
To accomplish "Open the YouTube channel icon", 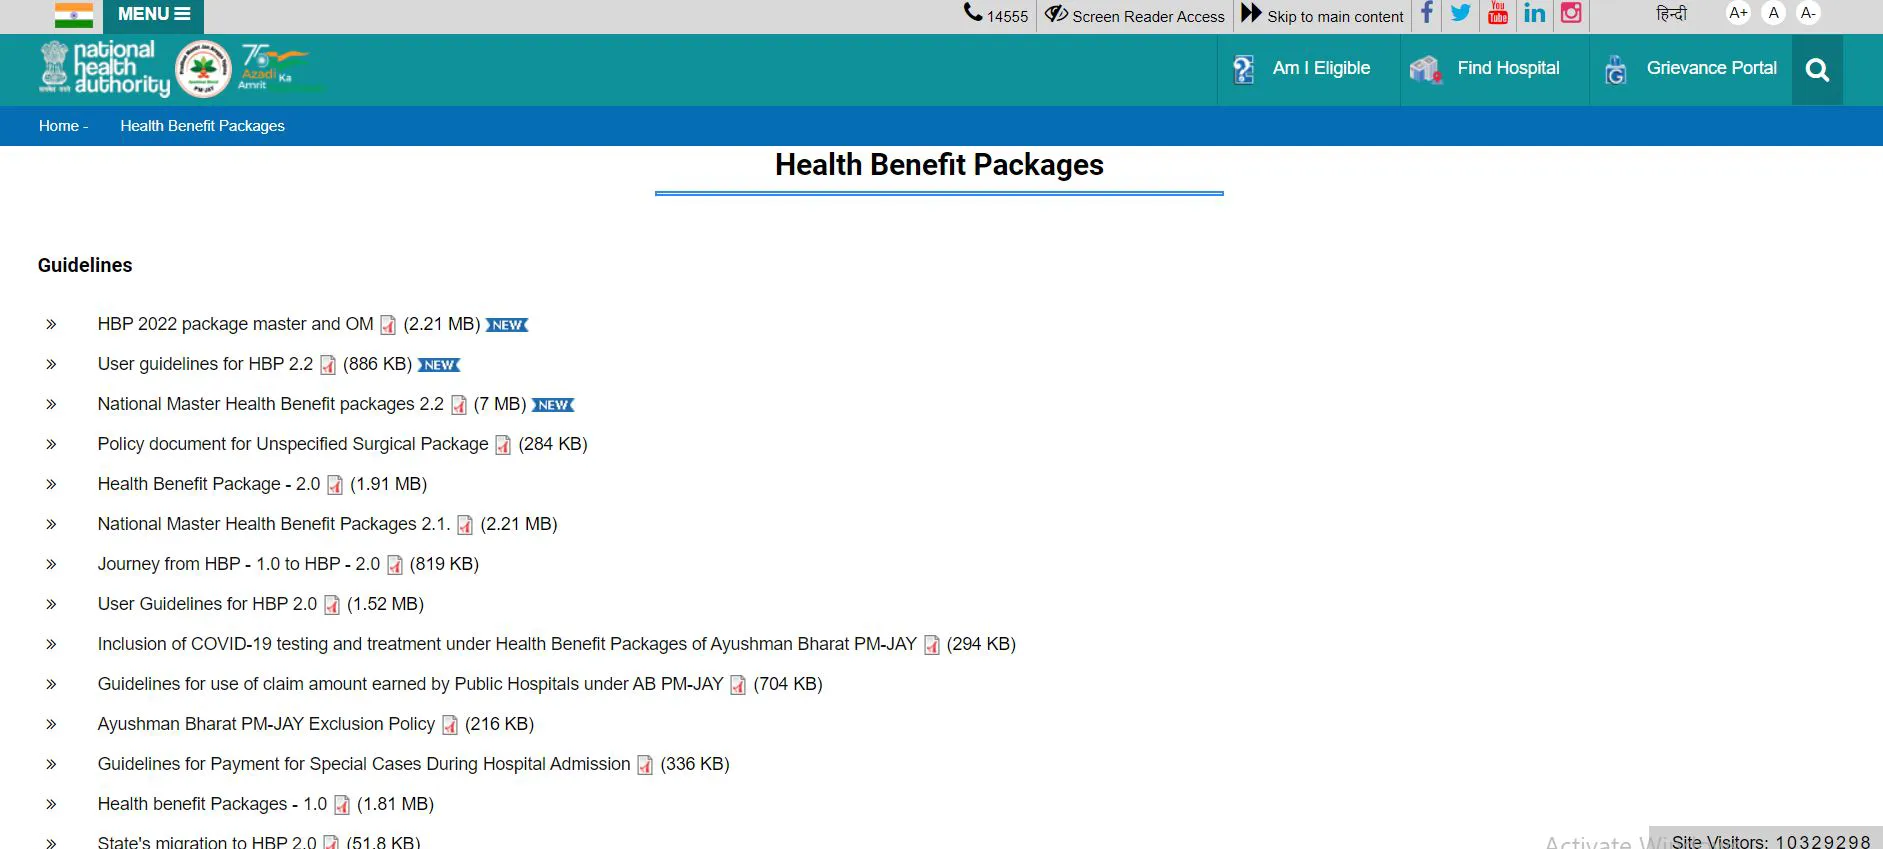I will 1498,14.
